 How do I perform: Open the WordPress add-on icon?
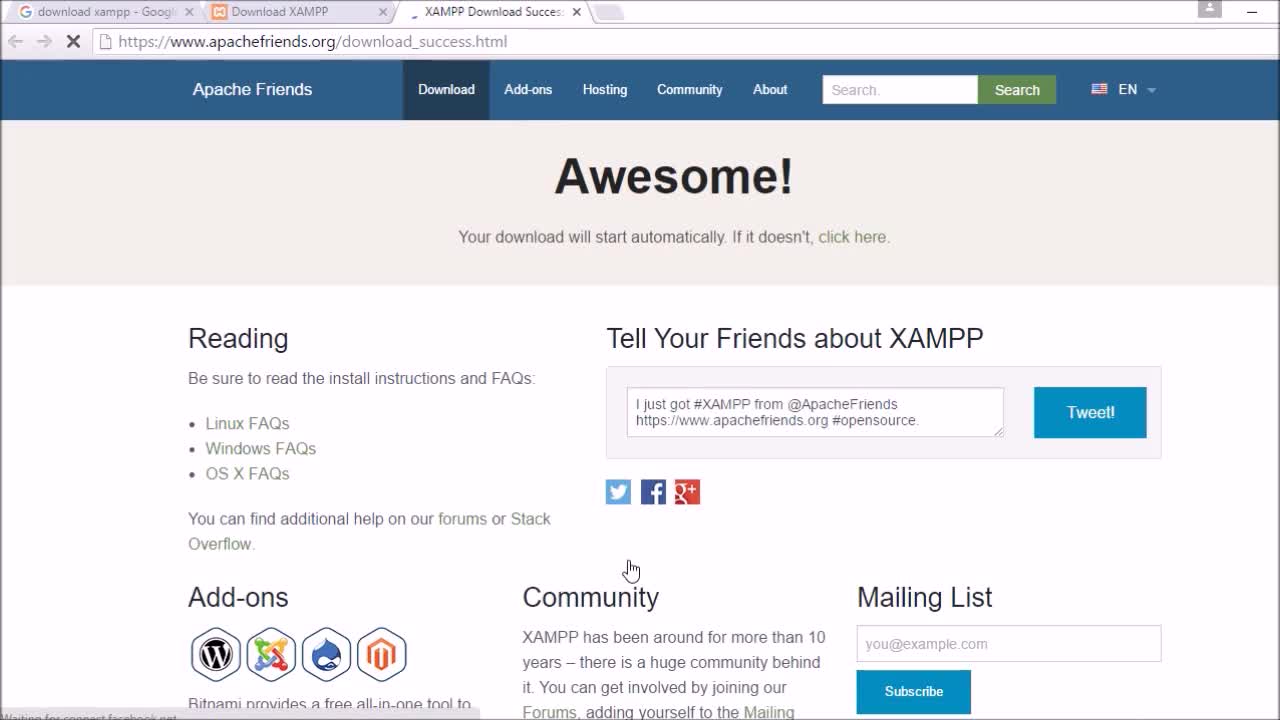pos(216,654)
